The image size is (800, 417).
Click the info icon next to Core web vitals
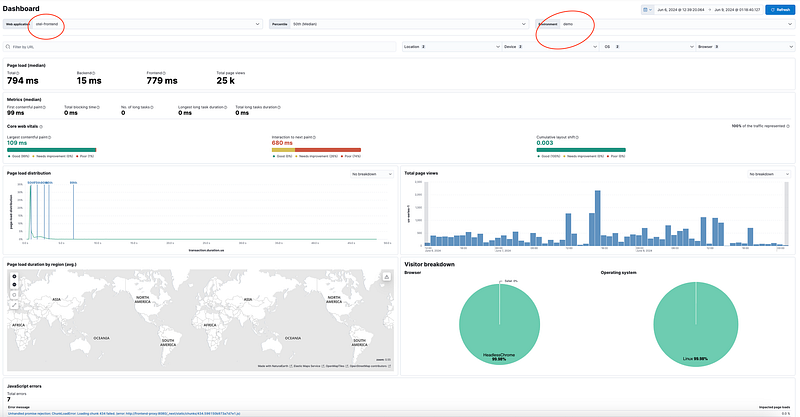pos(41,127)
